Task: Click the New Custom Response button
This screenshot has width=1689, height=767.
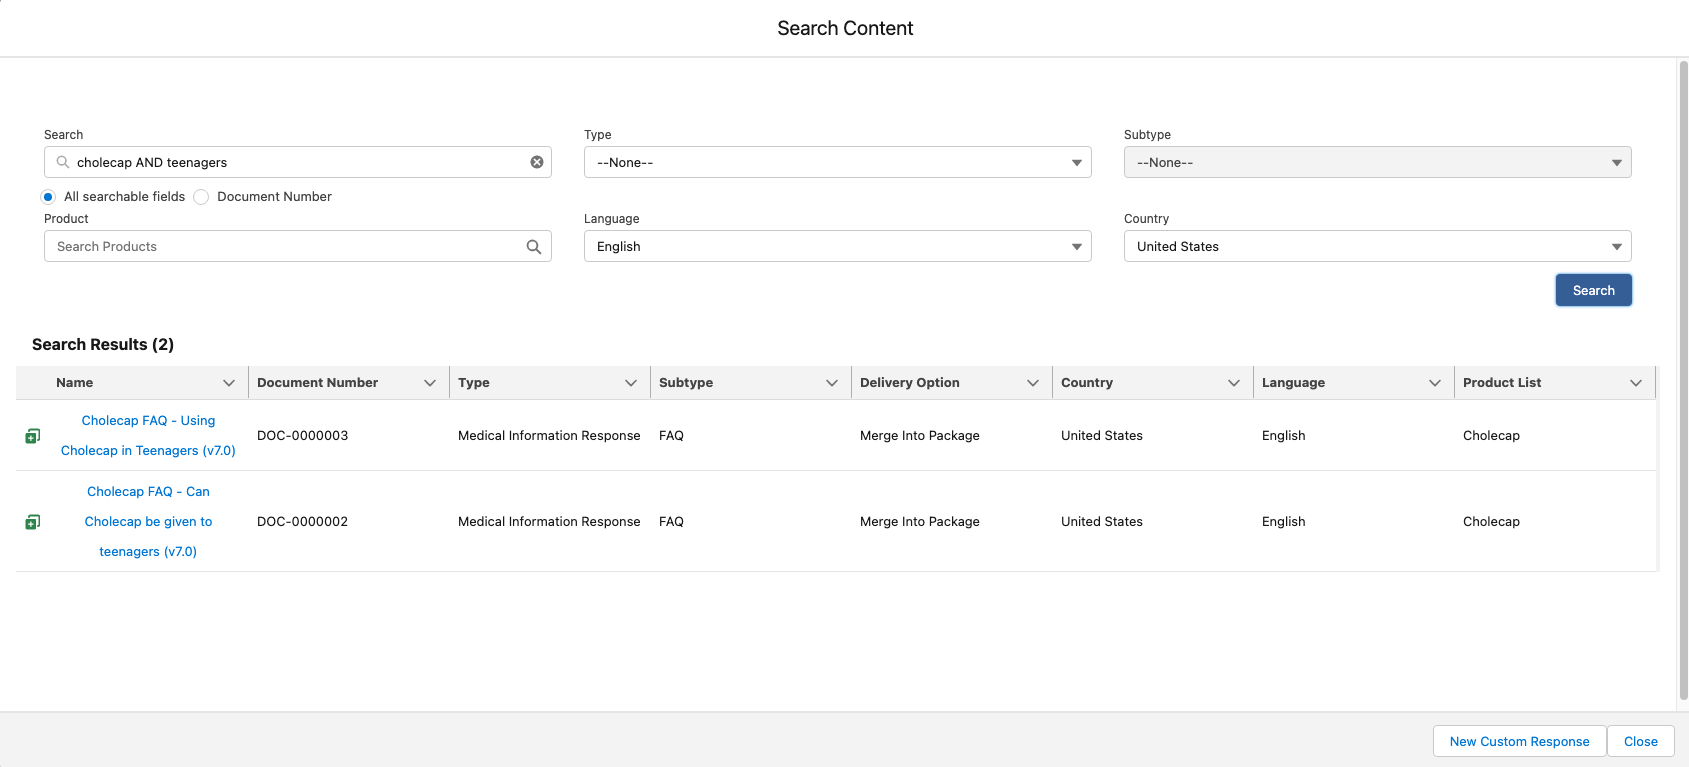Action: 1519,741
